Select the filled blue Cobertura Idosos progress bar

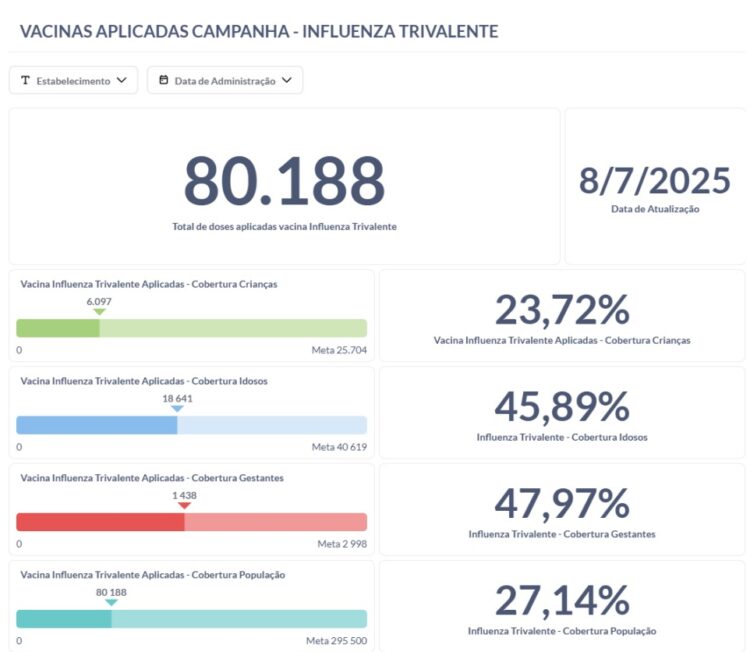pos(96,425)
